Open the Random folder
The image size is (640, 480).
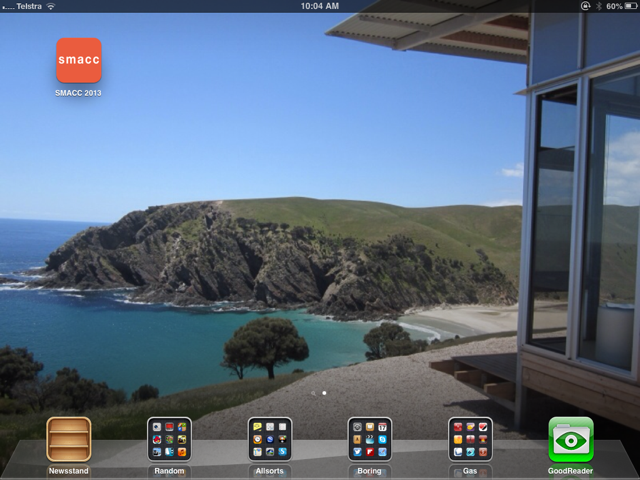tap(169, 439)
